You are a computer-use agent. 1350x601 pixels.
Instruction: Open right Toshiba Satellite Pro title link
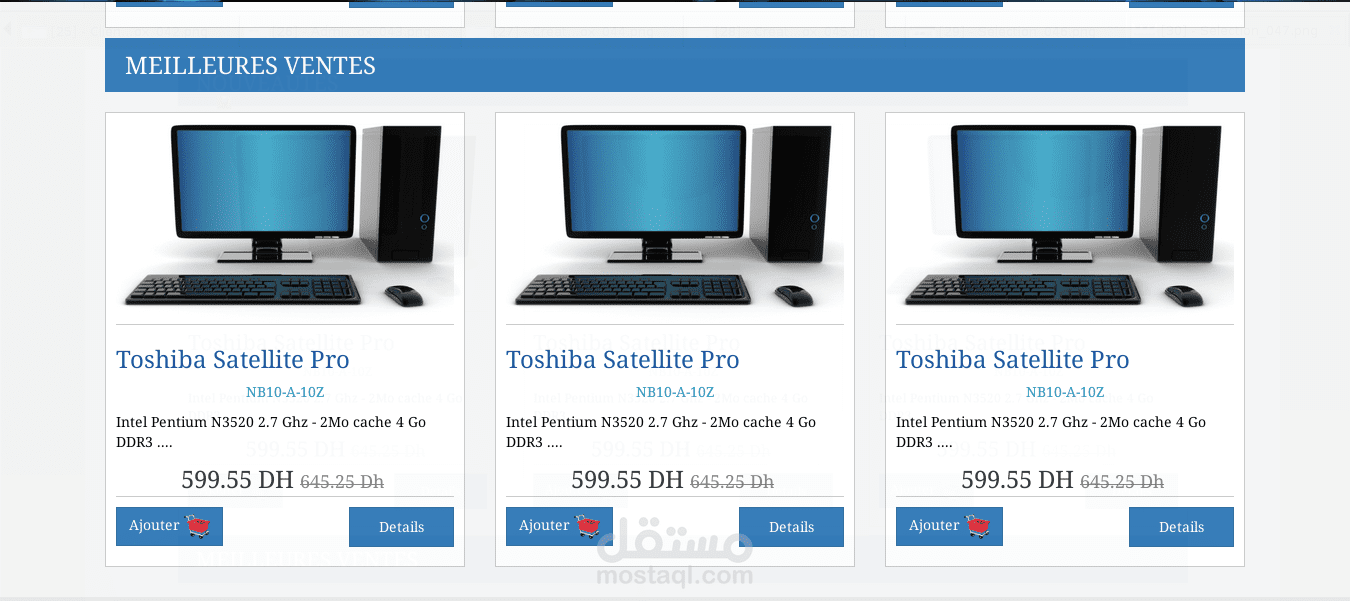(x=1013, y=360)
